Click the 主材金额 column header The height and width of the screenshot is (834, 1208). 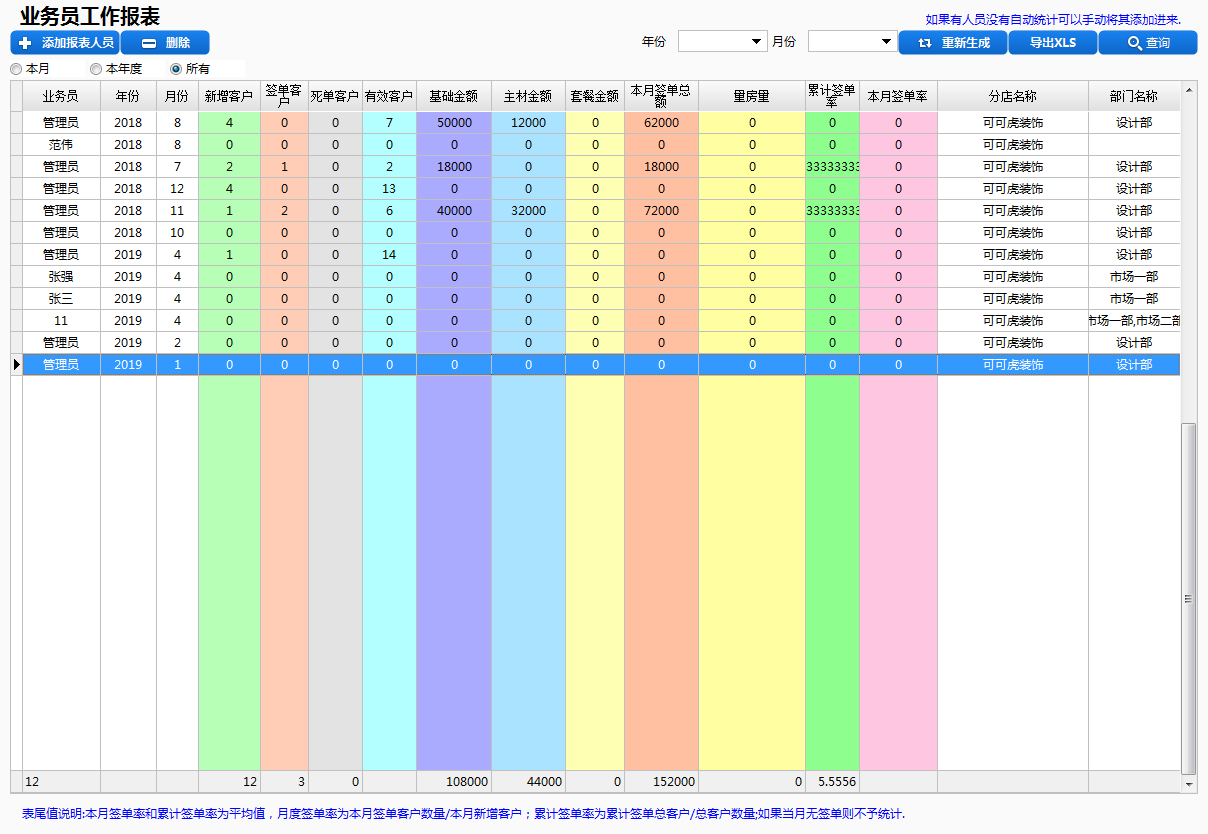pyautogui.click(x=528, y=97)
